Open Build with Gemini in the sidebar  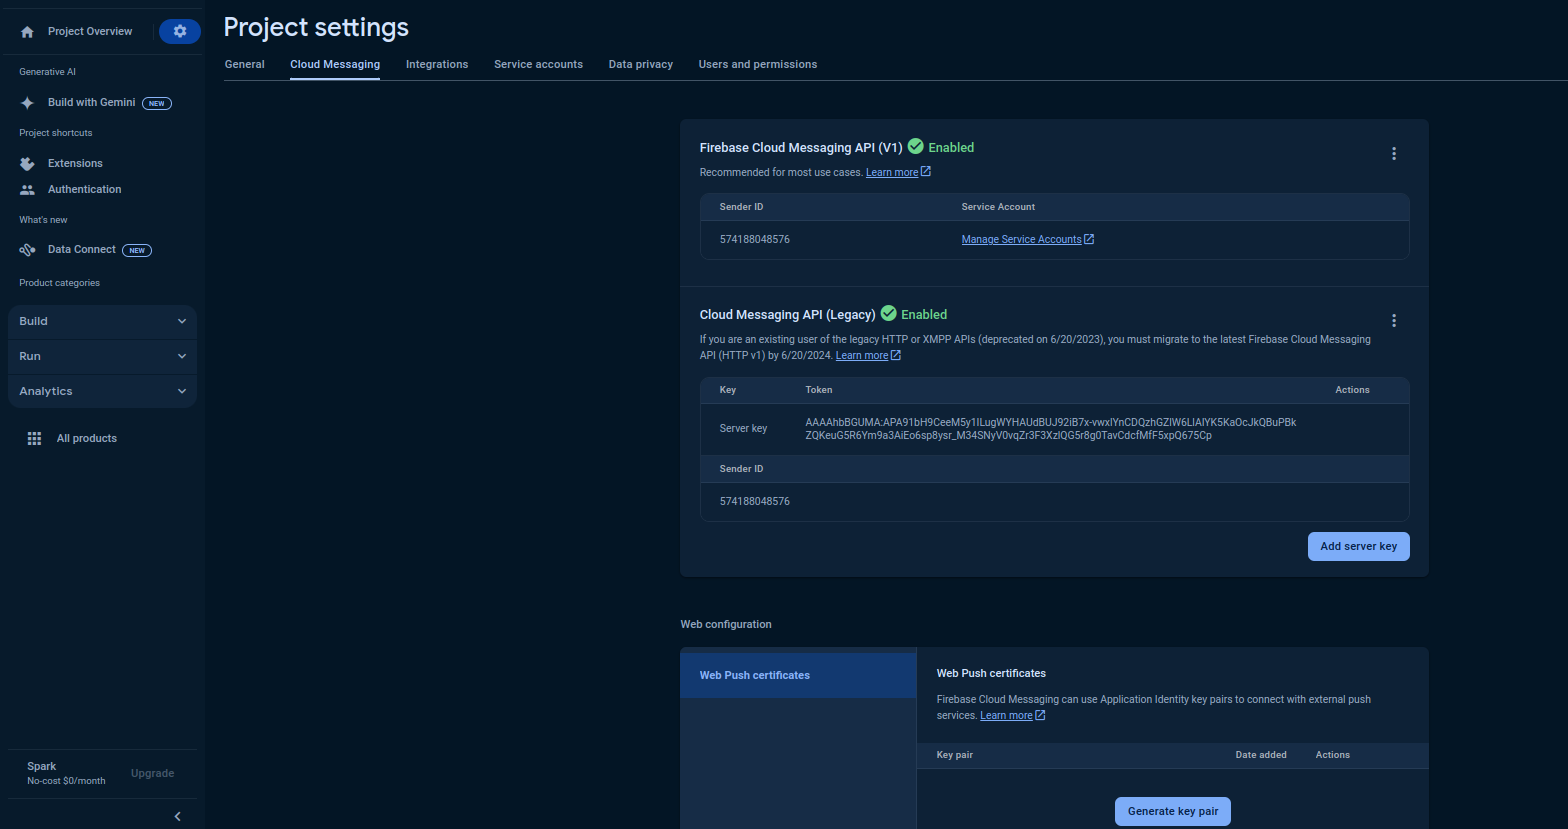[91, 103]
